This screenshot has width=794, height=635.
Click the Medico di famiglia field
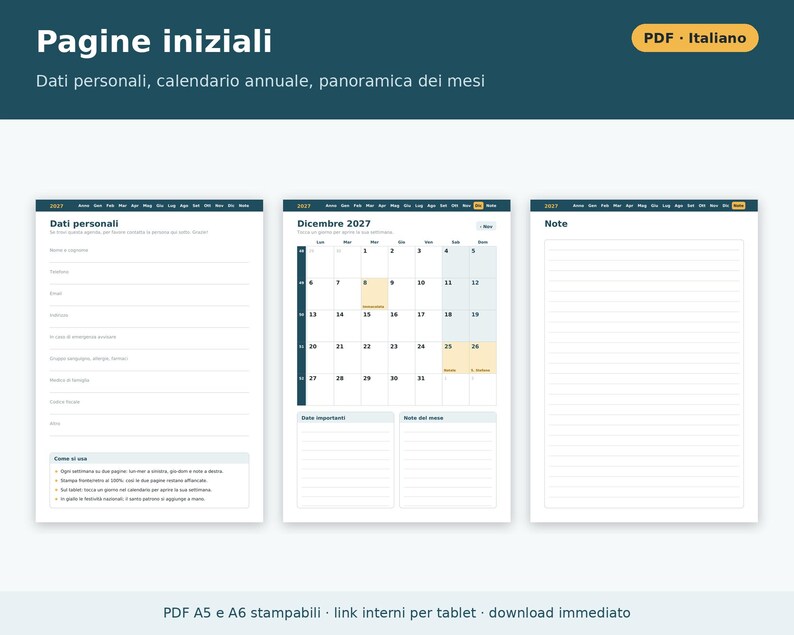coord(149,385)
